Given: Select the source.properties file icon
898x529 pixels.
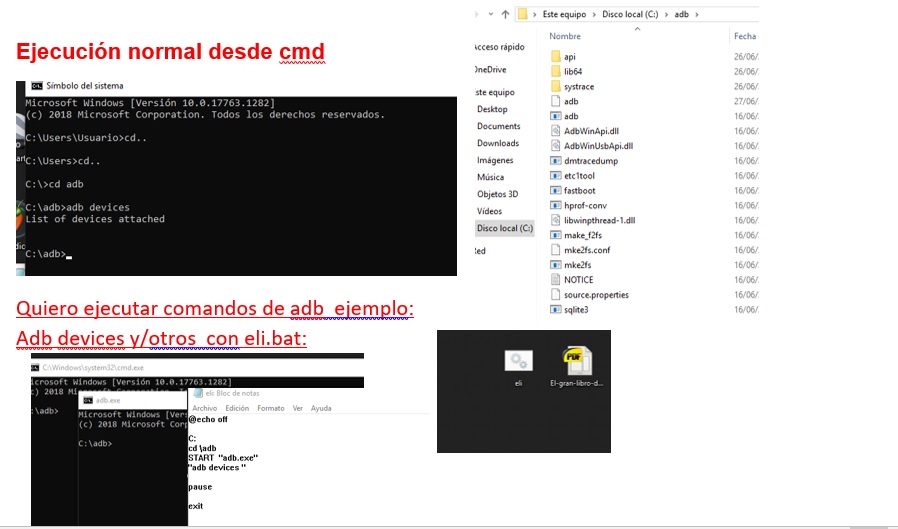Looking at the screenshot, I should click(x=555, y=294).
